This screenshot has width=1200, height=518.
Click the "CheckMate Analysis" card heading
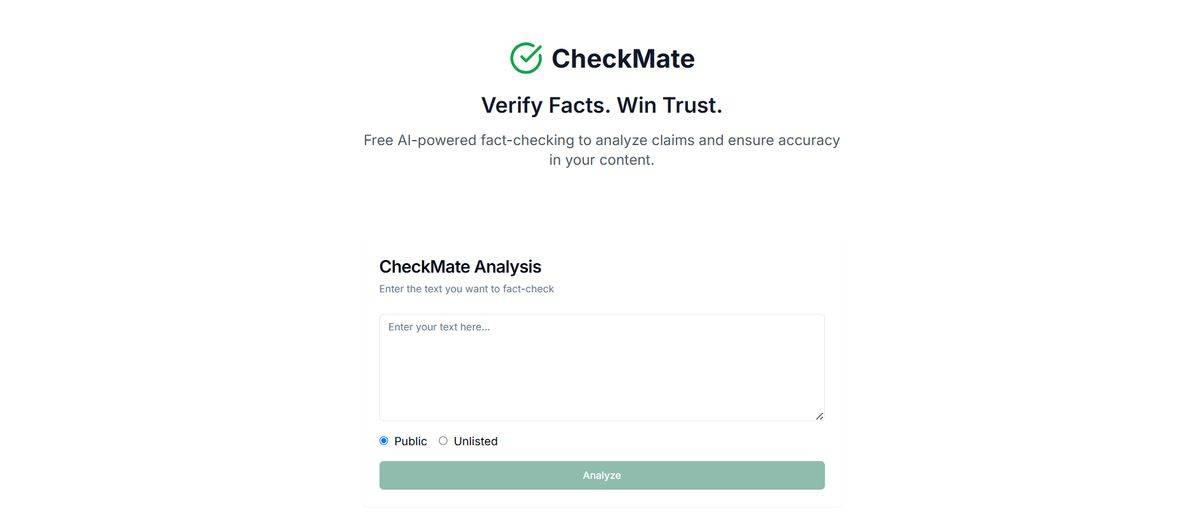tap(460, 267)
